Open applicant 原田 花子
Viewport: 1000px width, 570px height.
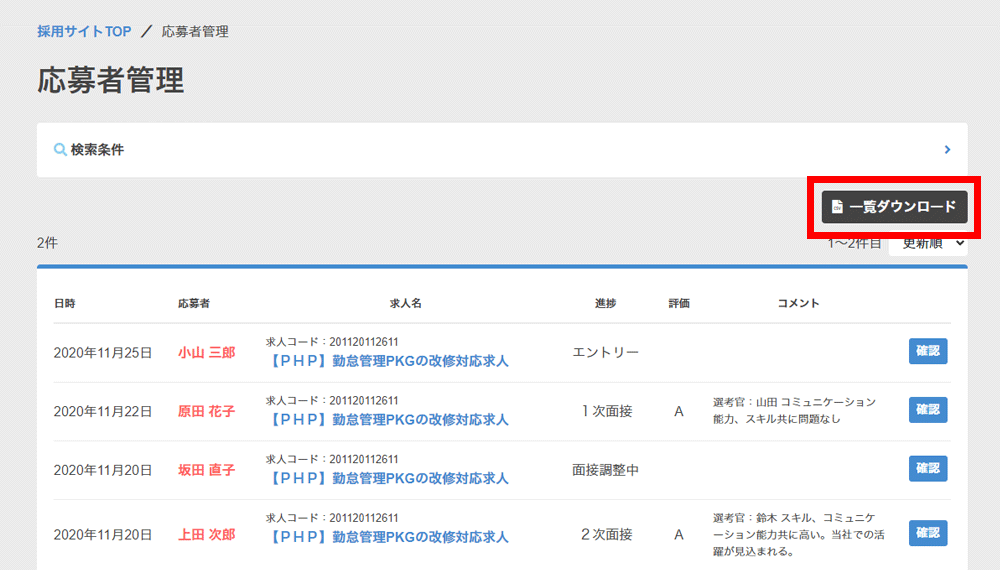206,411
